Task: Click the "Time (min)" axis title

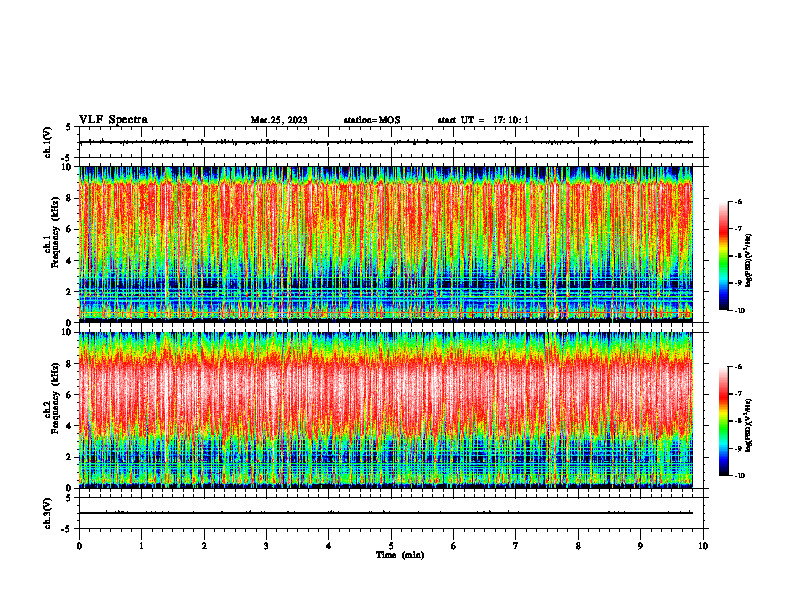Action: pos(400,555)
